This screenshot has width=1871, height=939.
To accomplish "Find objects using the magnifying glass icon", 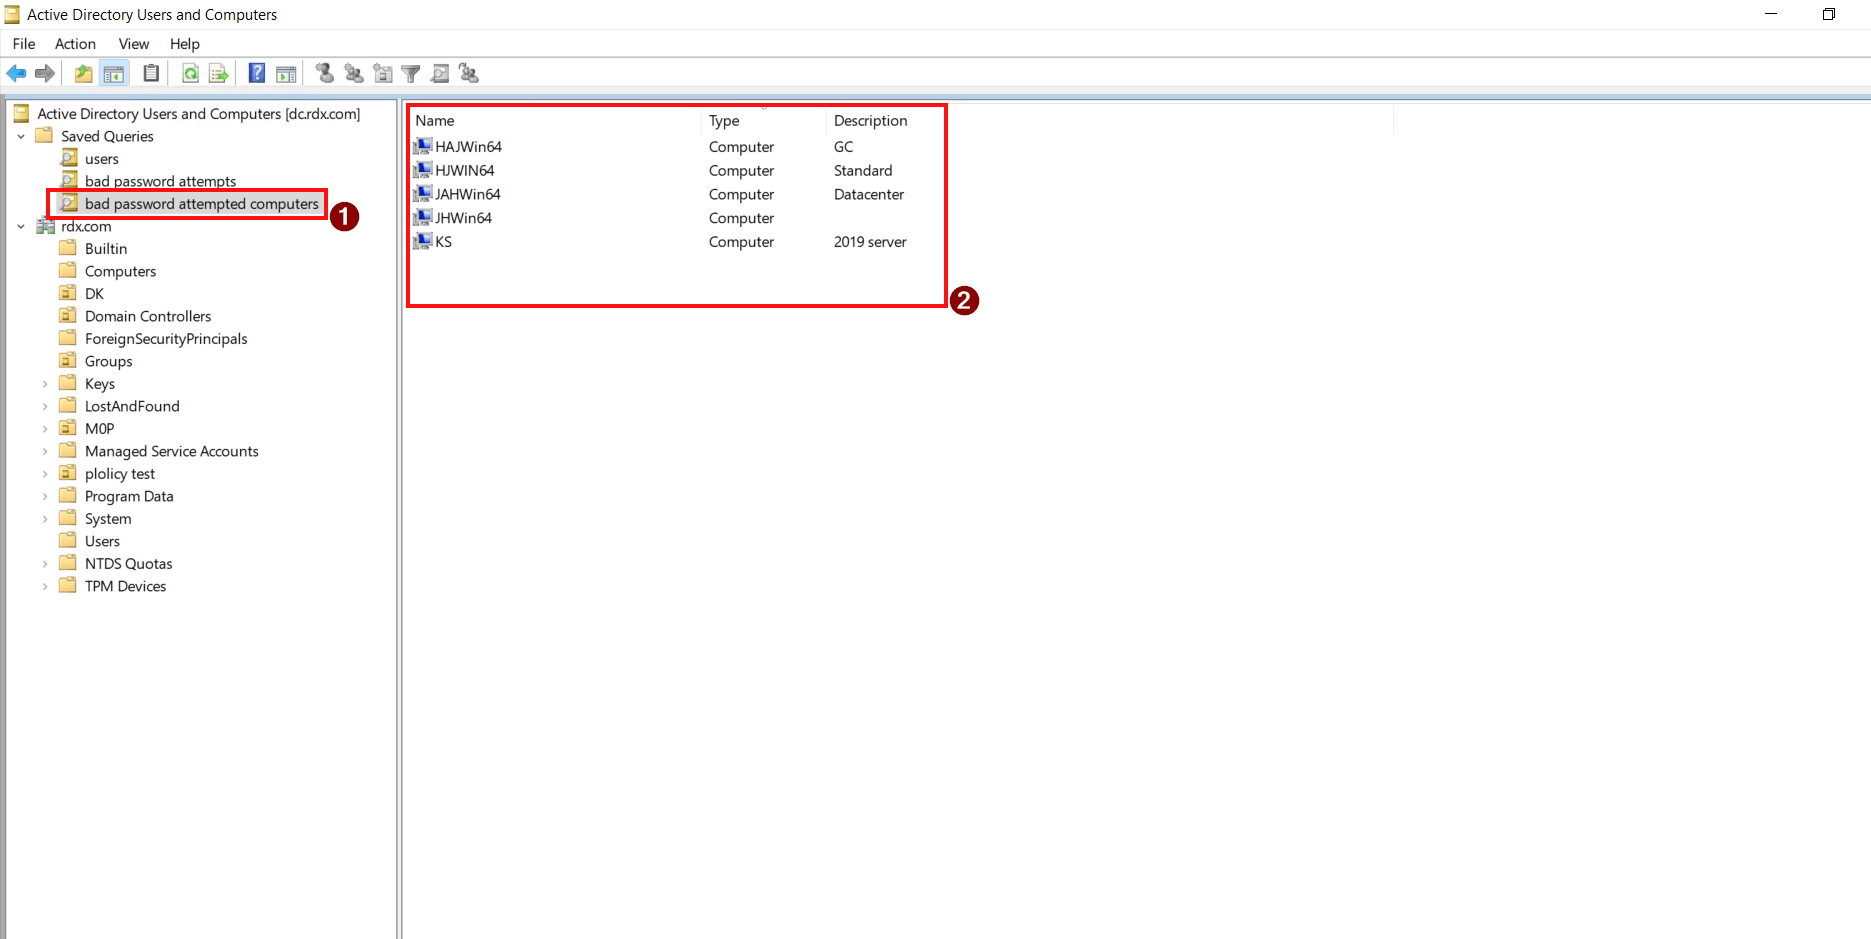I will click(440, 73).
